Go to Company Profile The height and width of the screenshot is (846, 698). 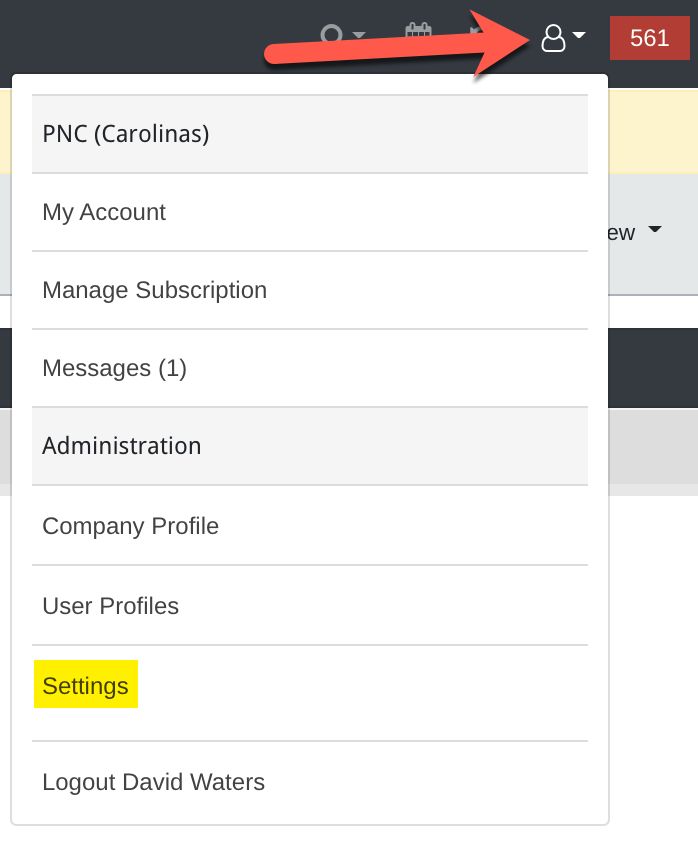(x=130, y=526)
